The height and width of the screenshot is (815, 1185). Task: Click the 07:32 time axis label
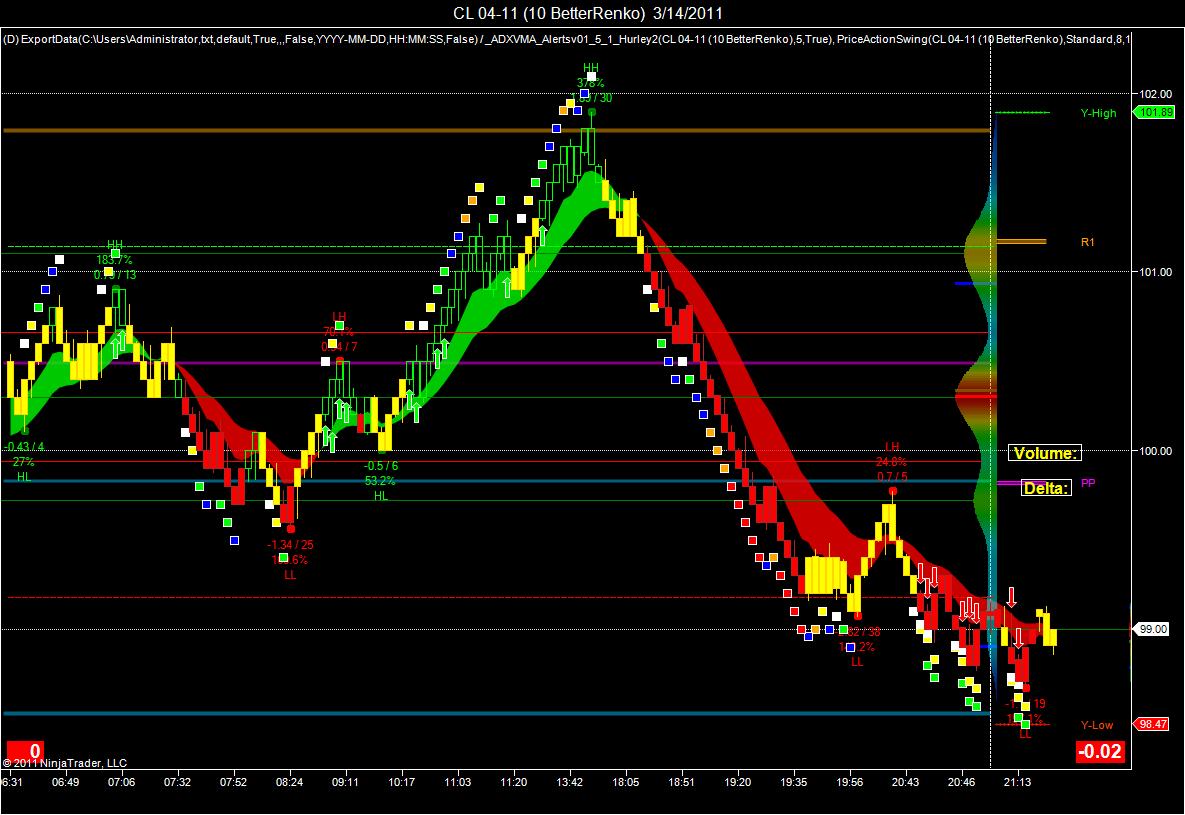(178, 782)
